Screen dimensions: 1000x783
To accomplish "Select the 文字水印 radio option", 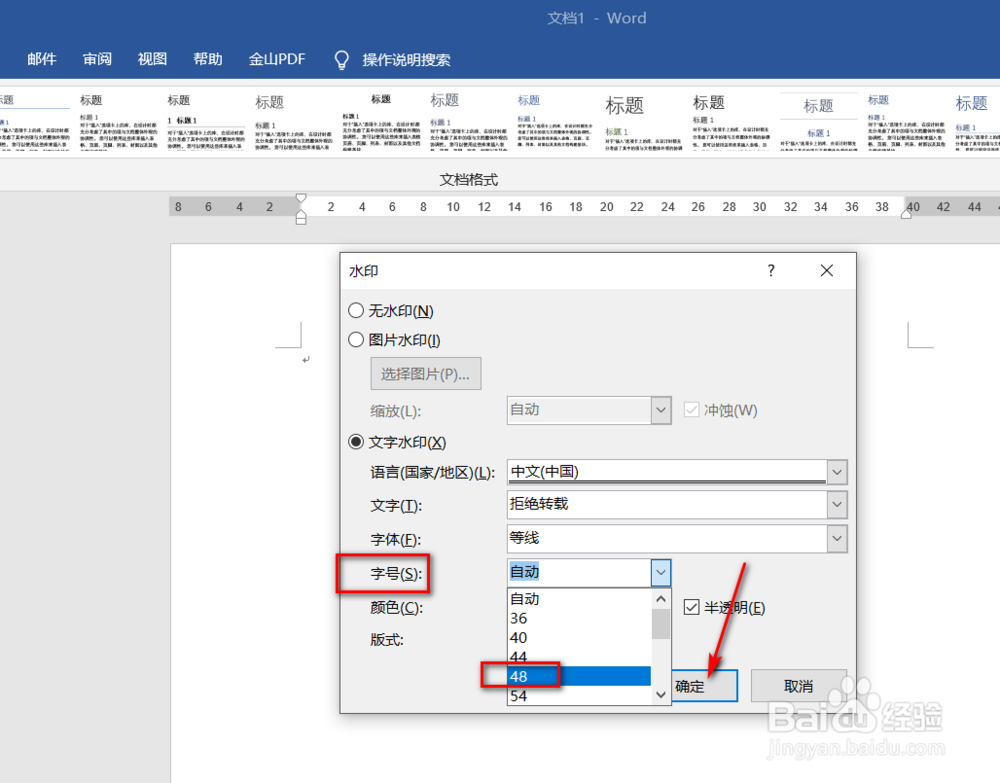I will tap(356, 442).
